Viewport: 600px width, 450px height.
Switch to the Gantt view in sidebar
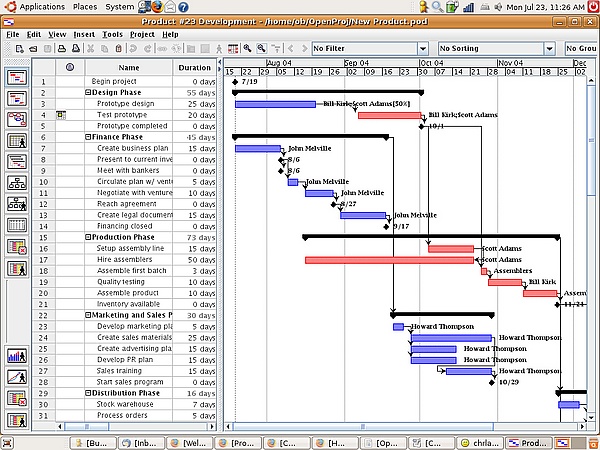17,77
